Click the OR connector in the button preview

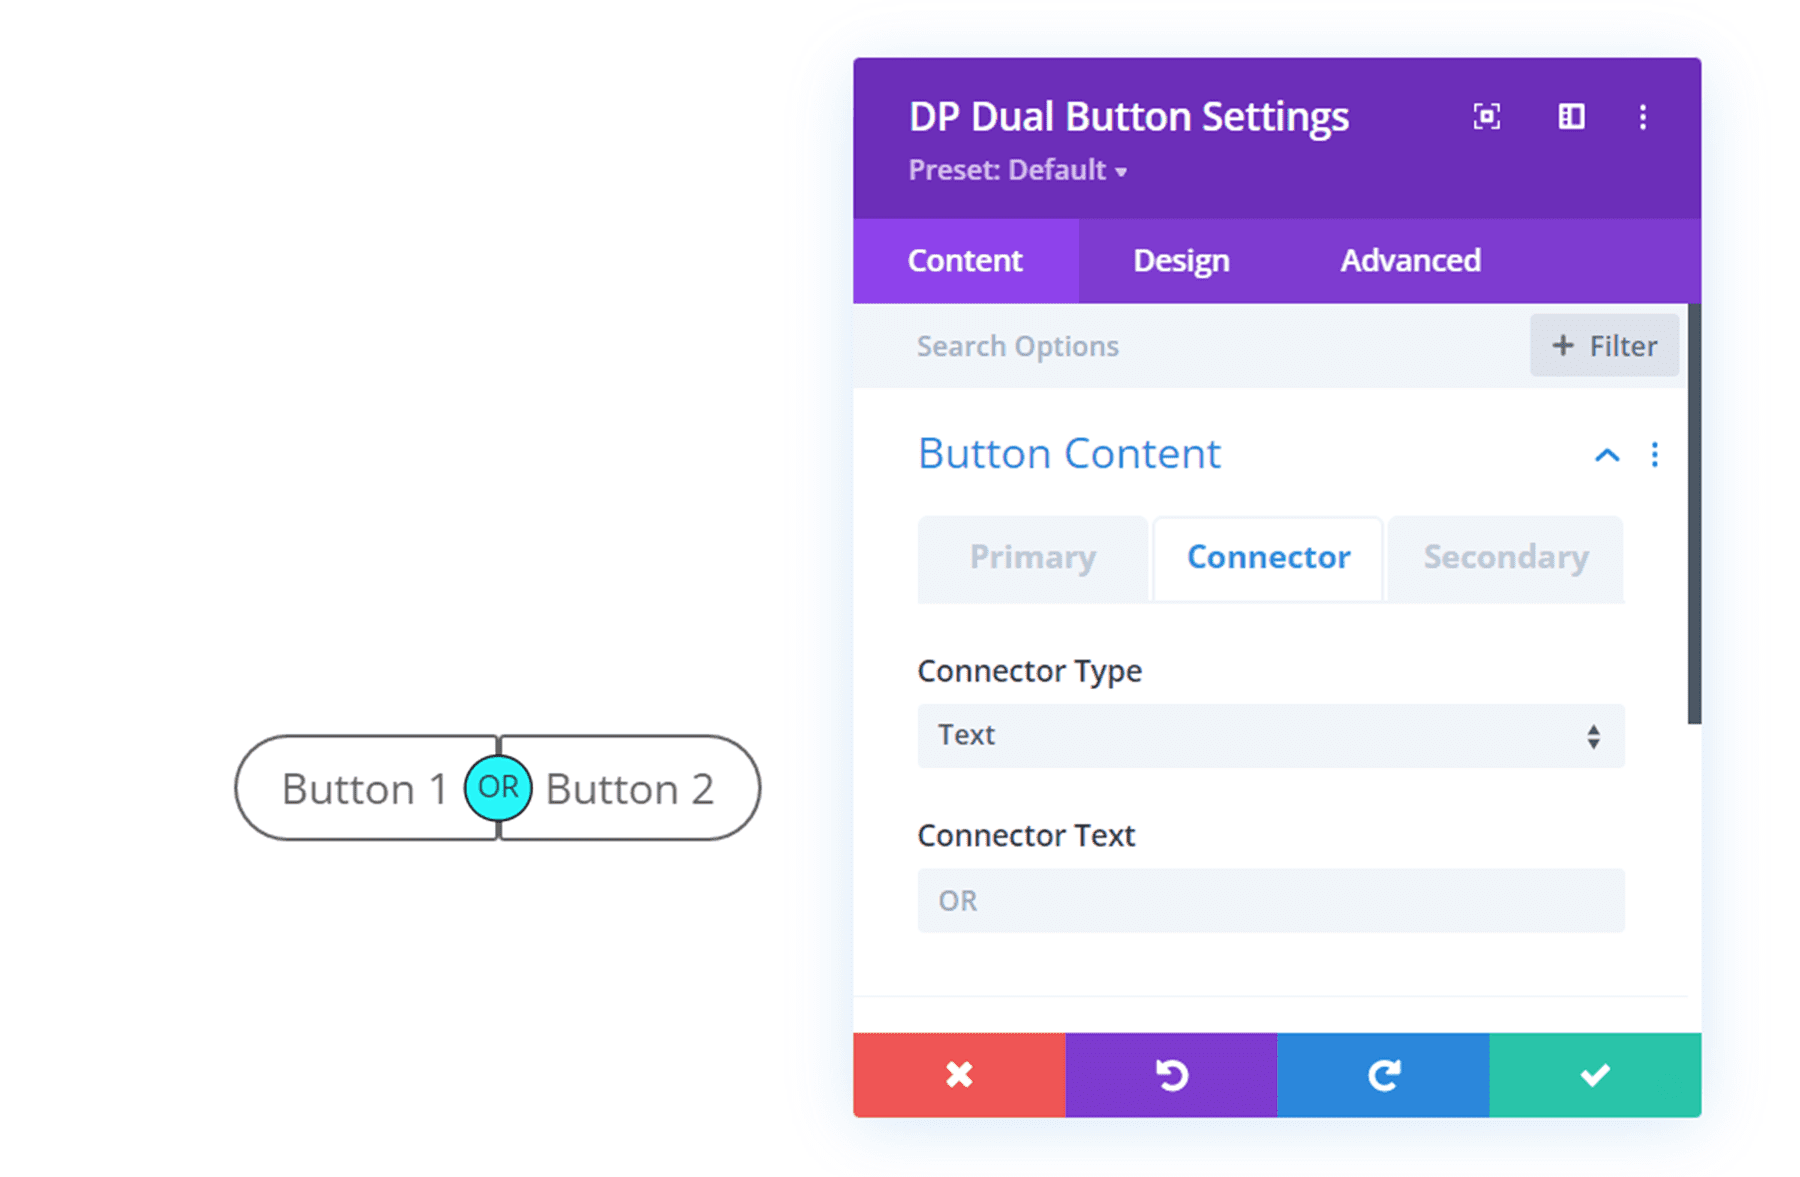tap(499, 787)
